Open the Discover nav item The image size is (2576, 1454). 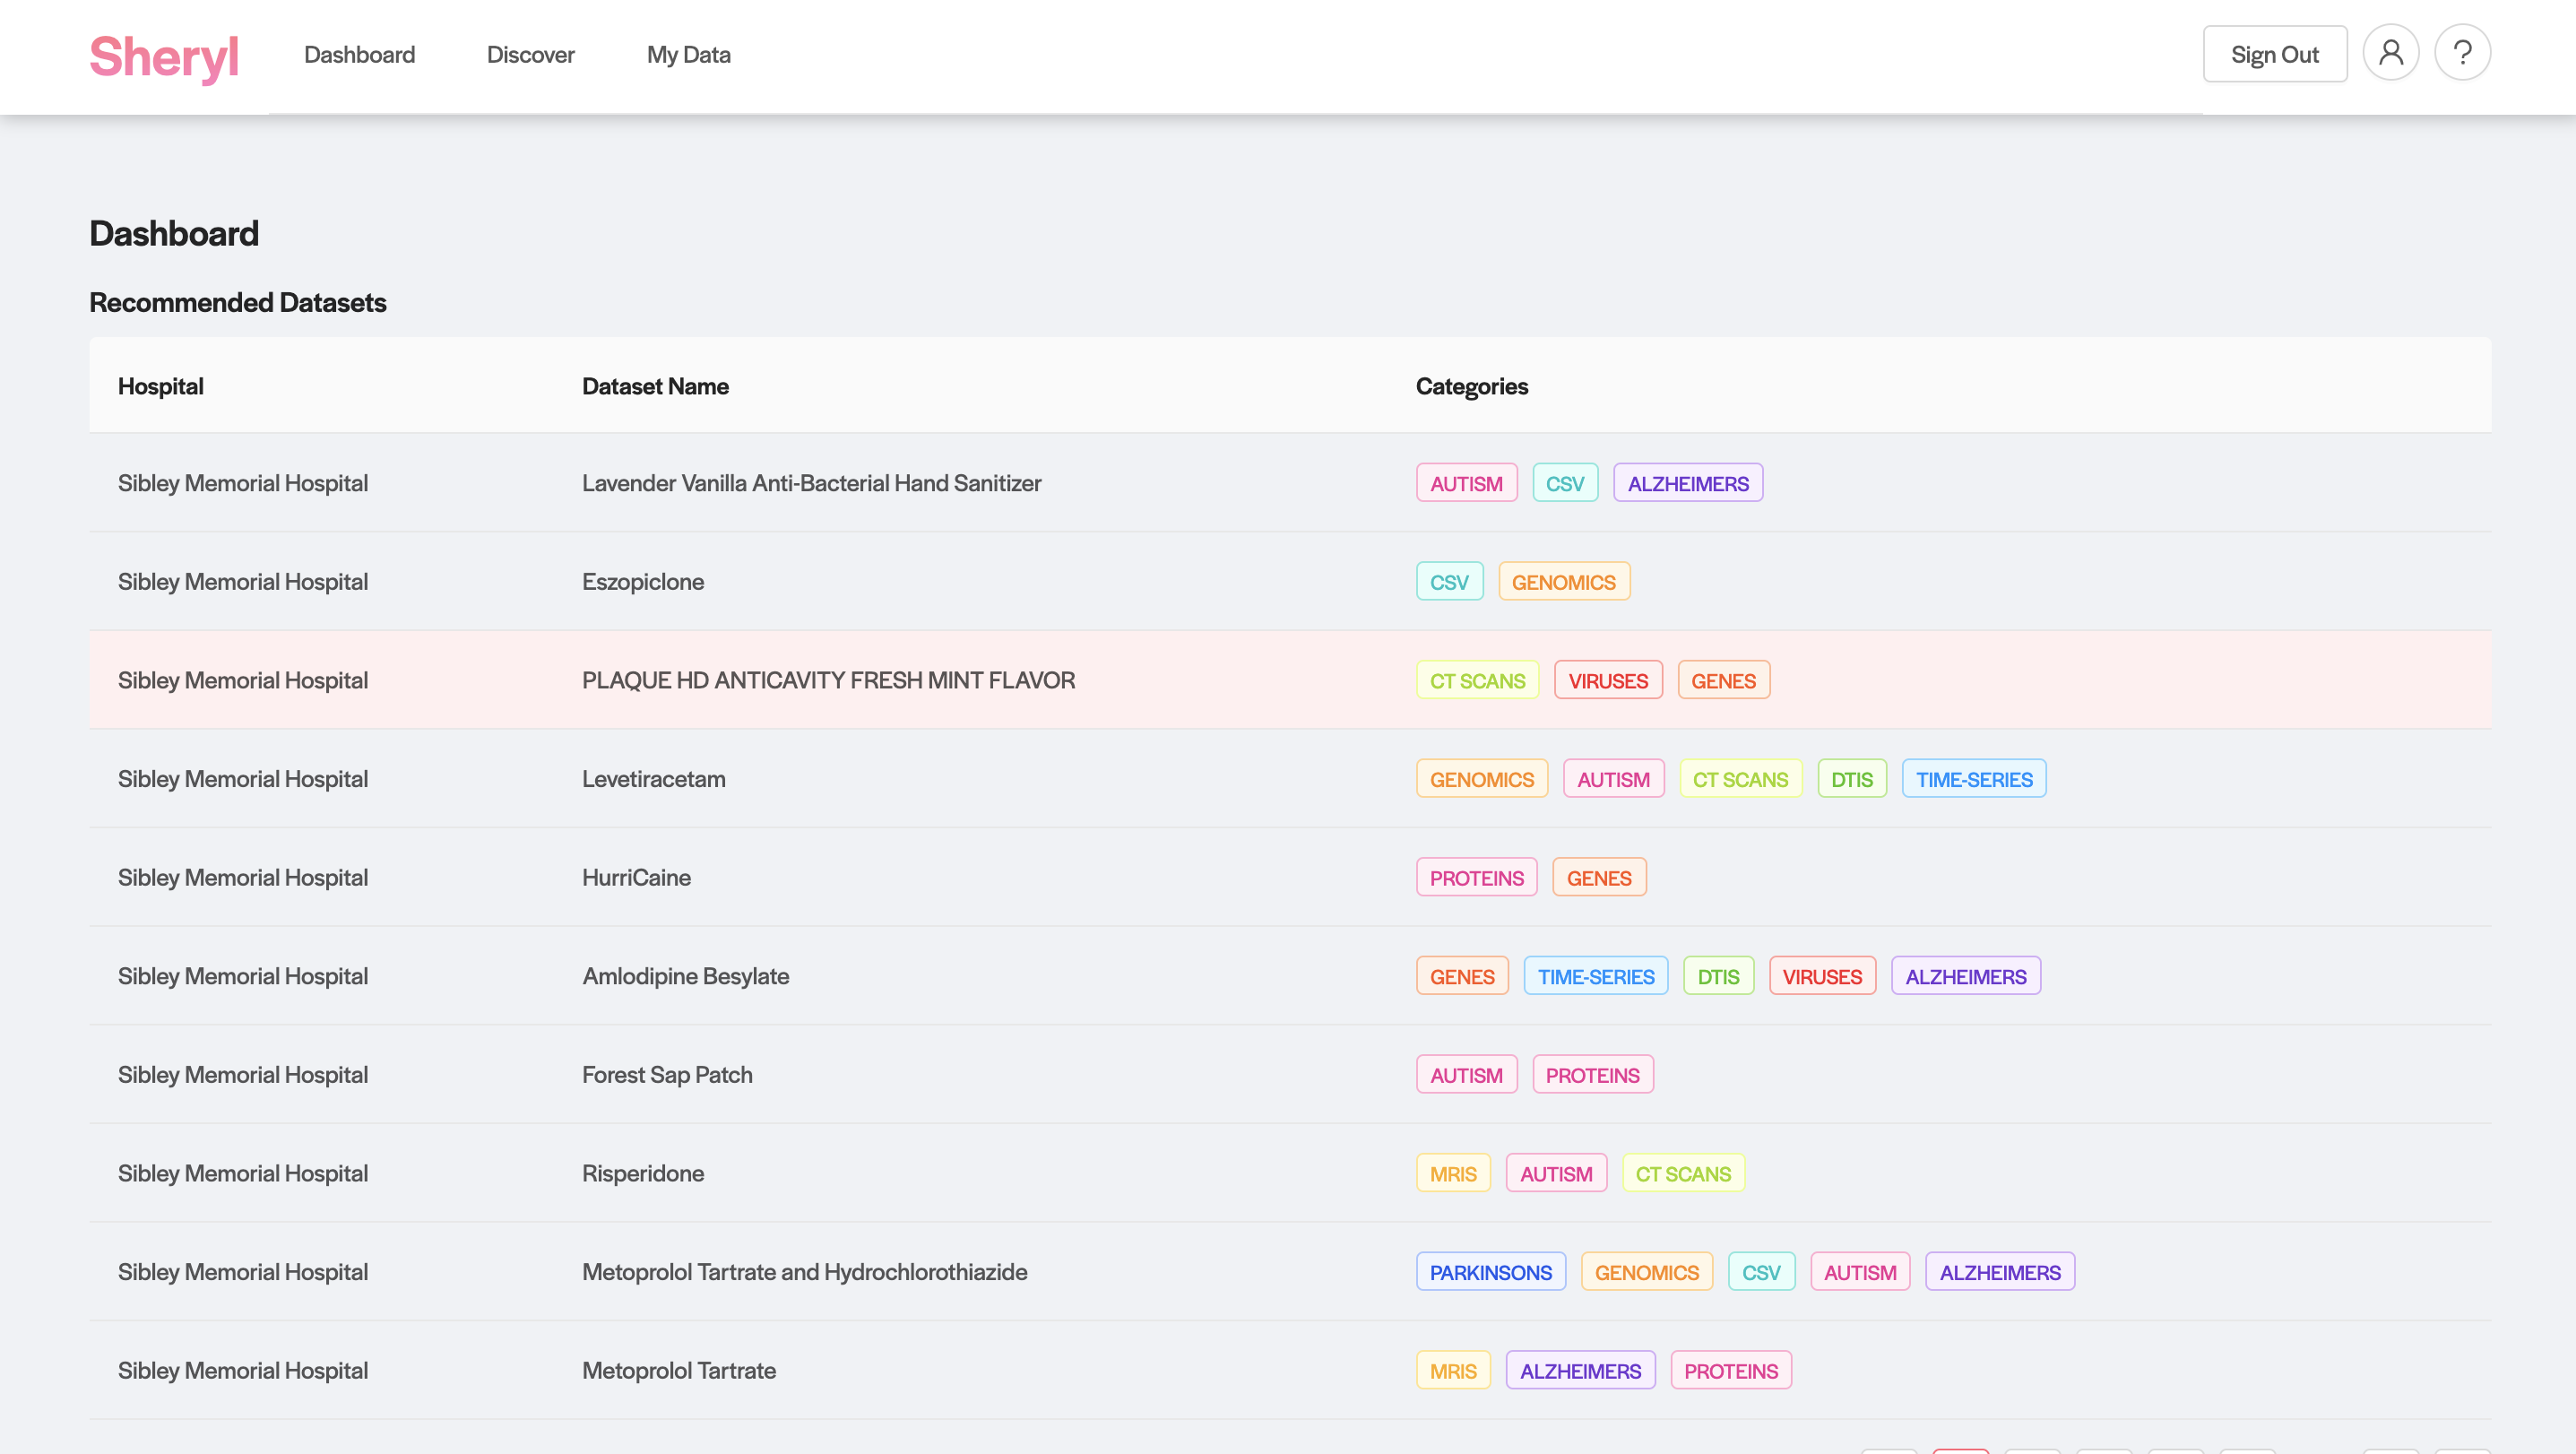tap(530, 55)
